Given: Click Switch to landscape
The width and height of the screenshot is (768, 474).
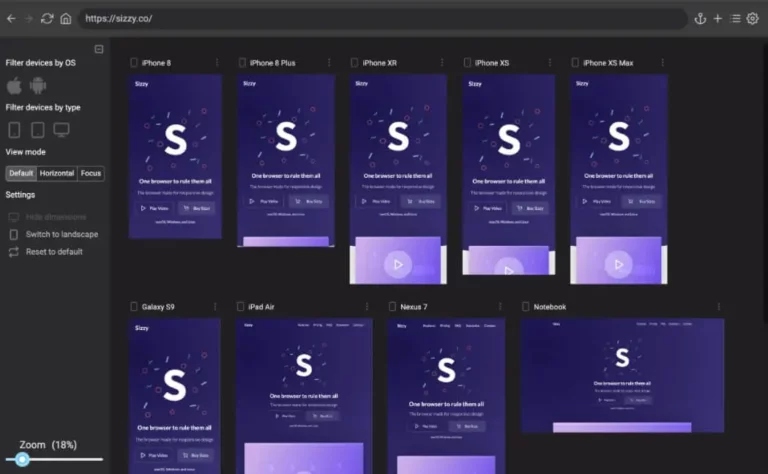Looking at the screenshot, I should click(x=53, y=235).
